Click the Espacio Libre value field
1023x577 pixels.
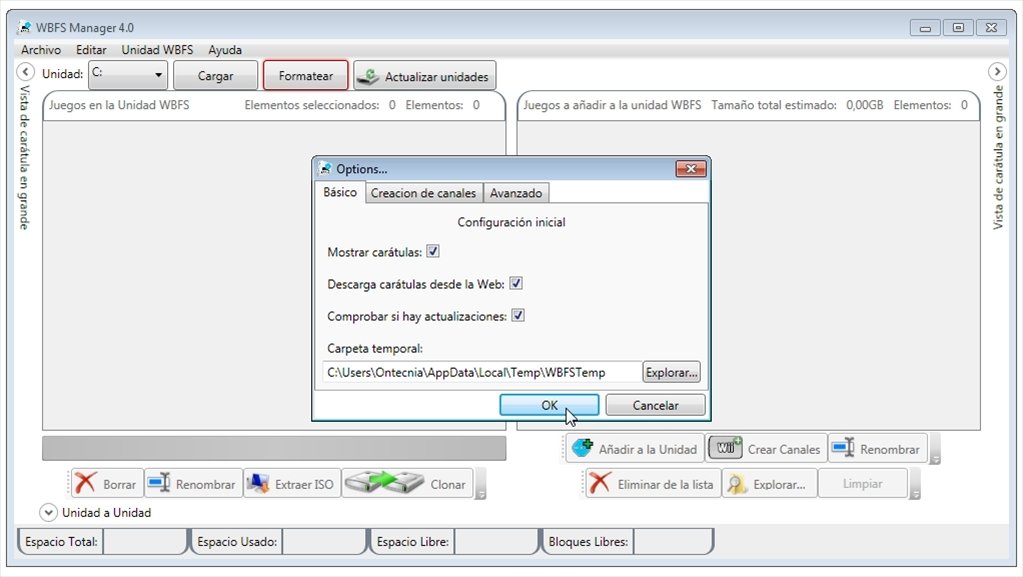coord(495,541)
